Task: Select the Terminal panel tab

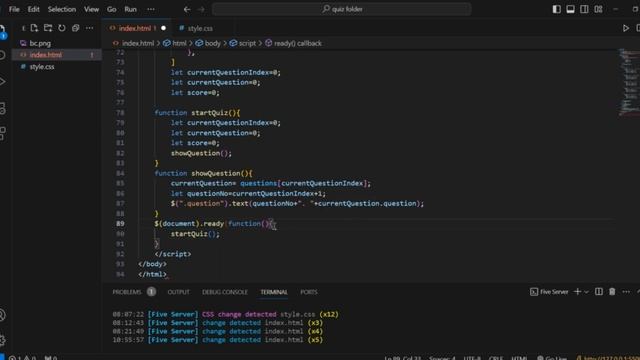Action: point(274,292)
